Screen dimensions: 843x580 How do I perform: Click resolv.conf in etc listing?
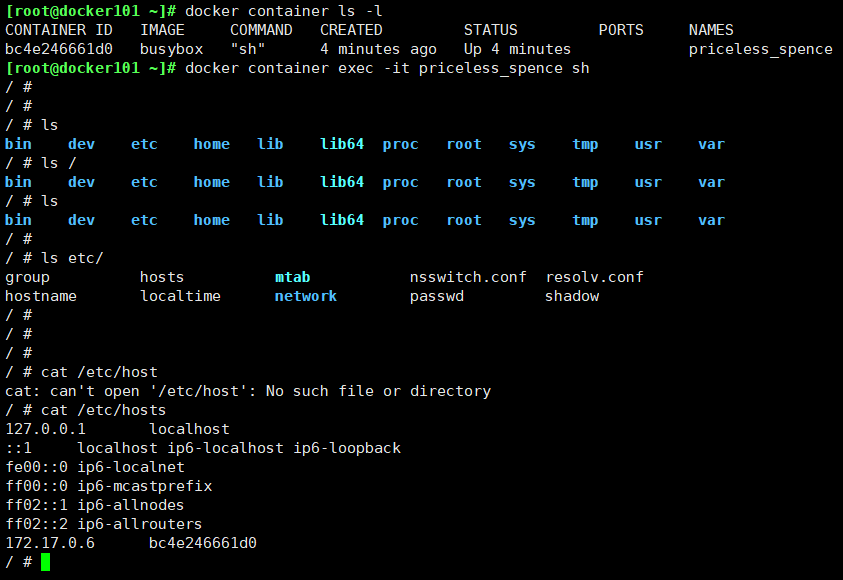click(594, 277)
